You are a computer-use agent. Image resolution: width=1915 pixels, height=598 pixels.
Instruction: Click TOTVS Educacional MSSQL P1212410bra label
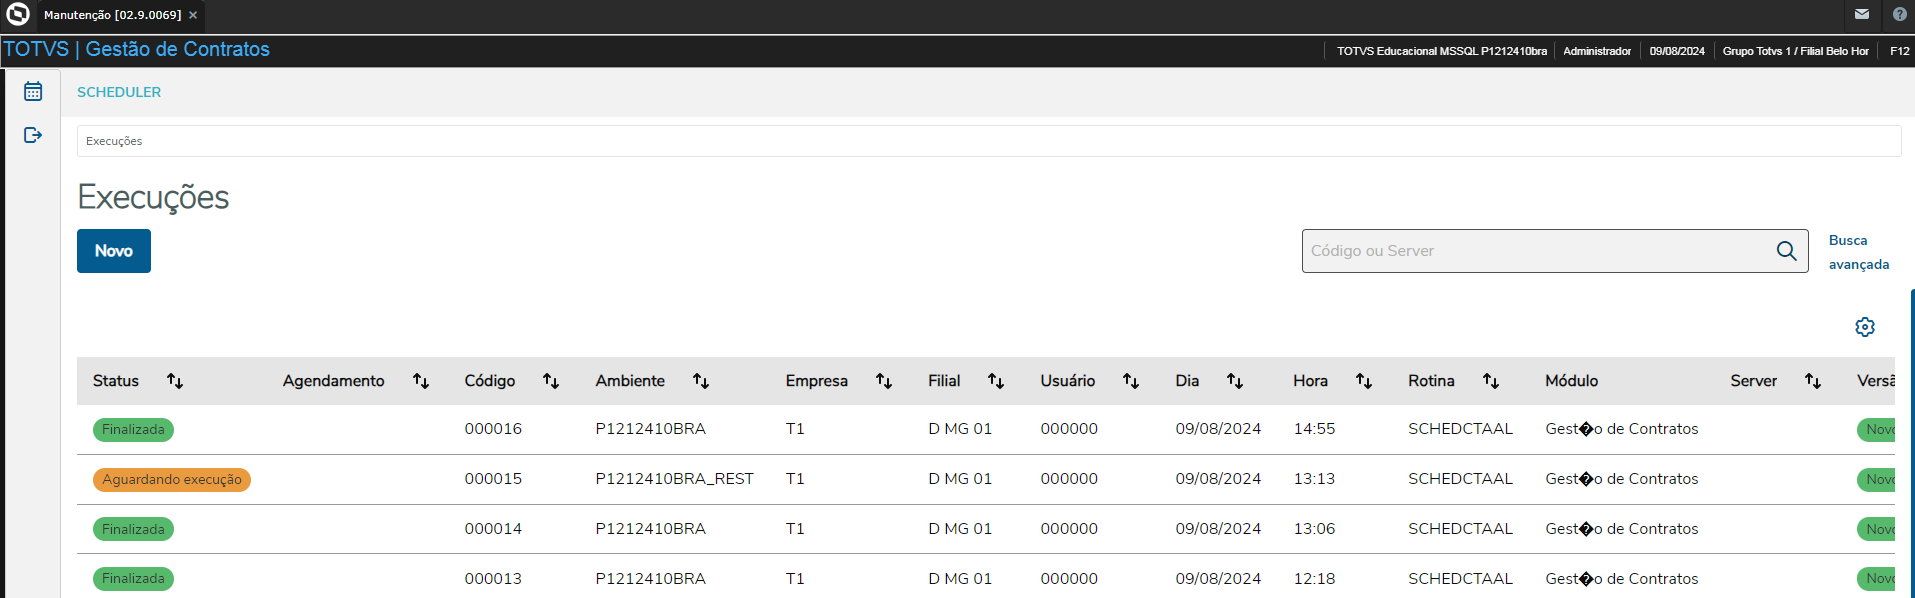click(1442, 51)
